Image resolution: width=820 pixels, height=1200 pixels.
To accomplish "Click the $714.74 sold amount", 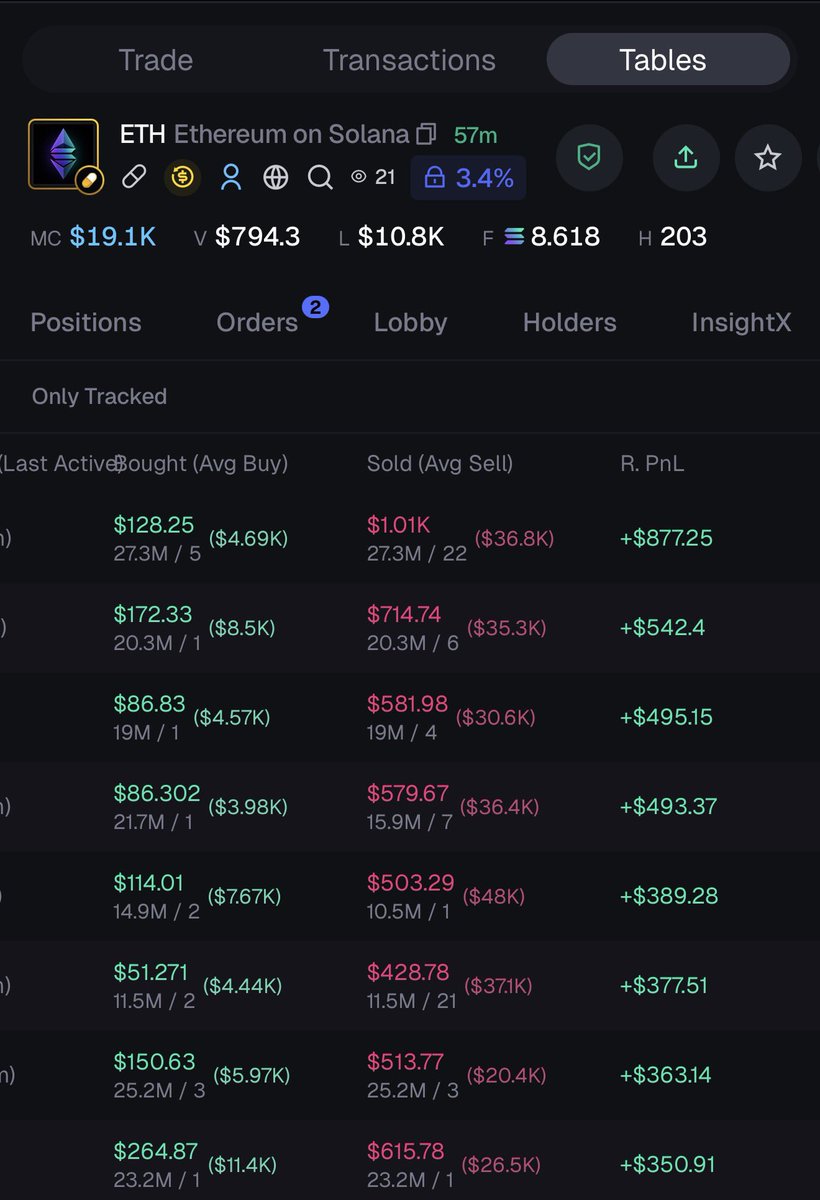I will [404, 614].
